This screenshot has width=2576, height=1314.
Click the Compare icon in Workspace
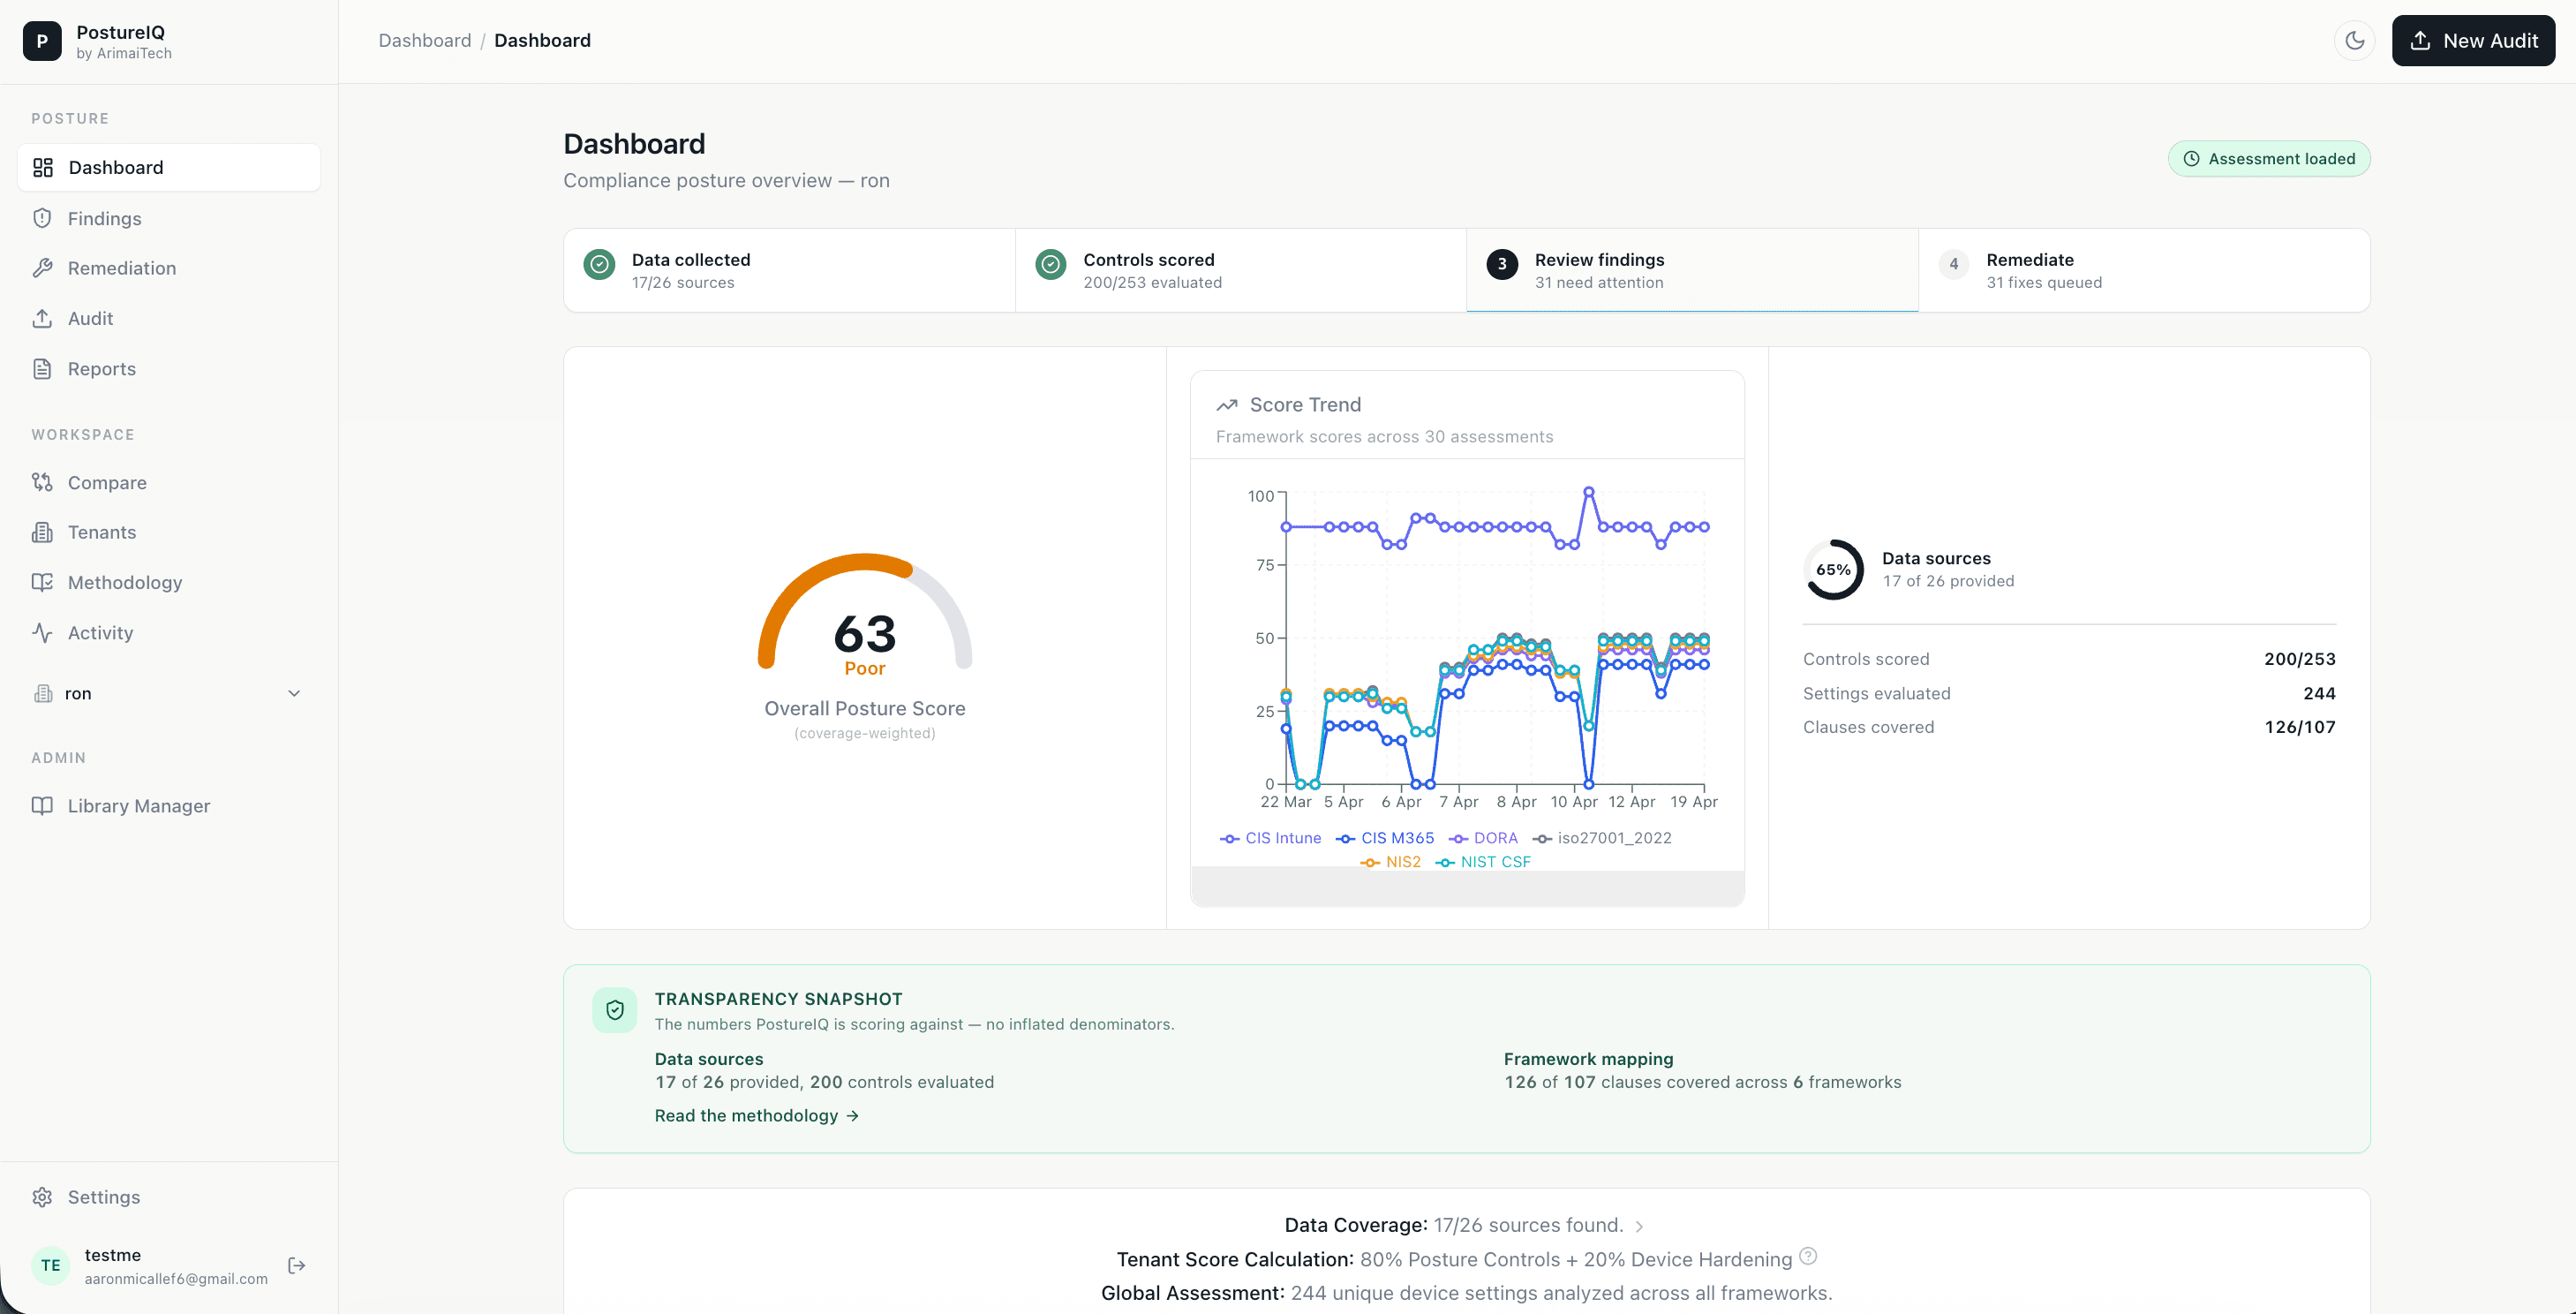(x=42, y=482)
